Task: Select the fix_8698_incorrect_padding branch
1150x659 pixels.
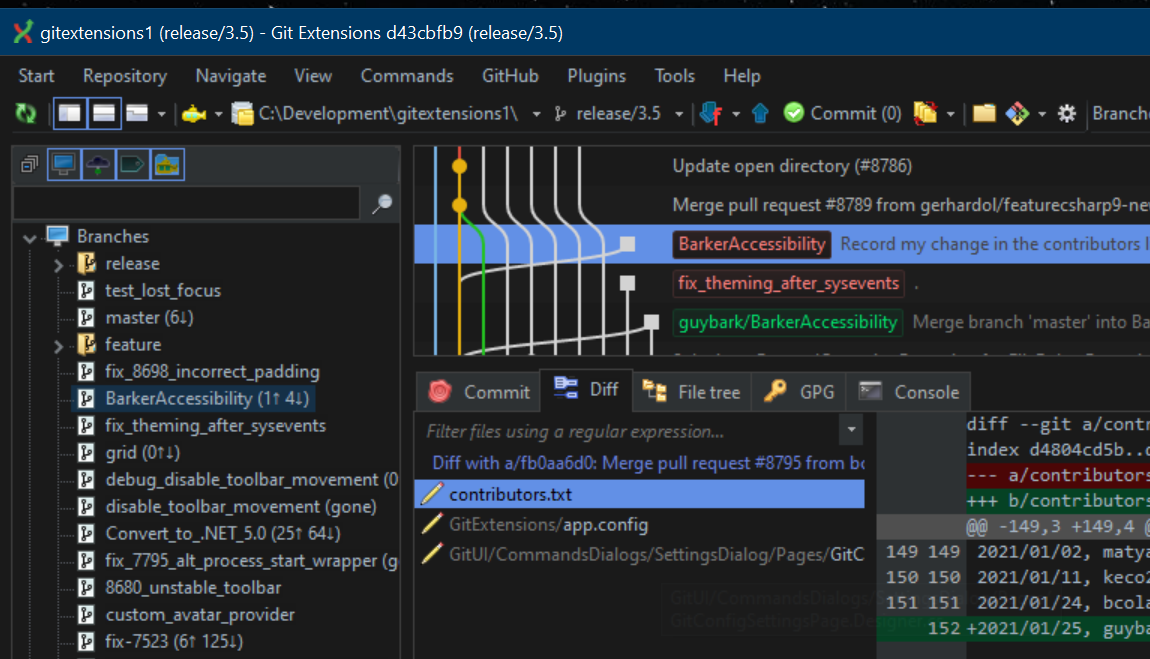Action: click(x=212, y=372)
